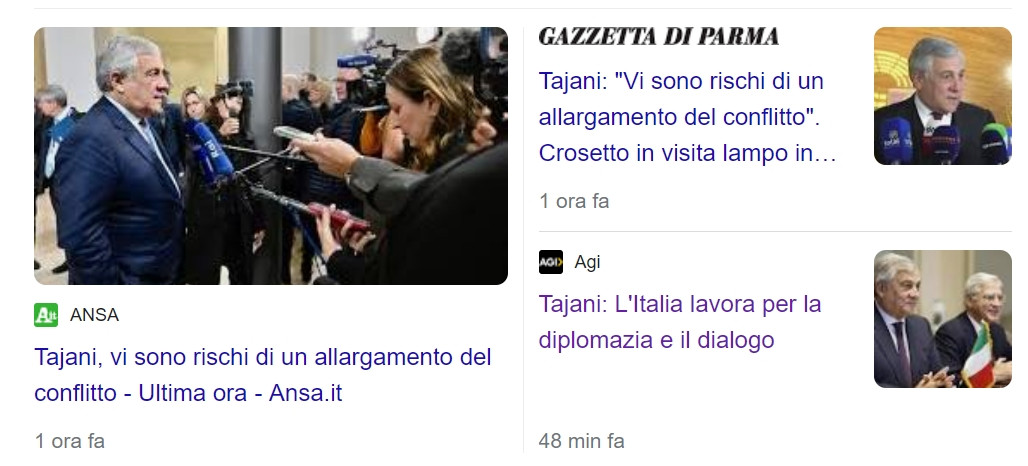Click the ANSA source name label
Screen dimensions: 1028x466
click(94, 315)
